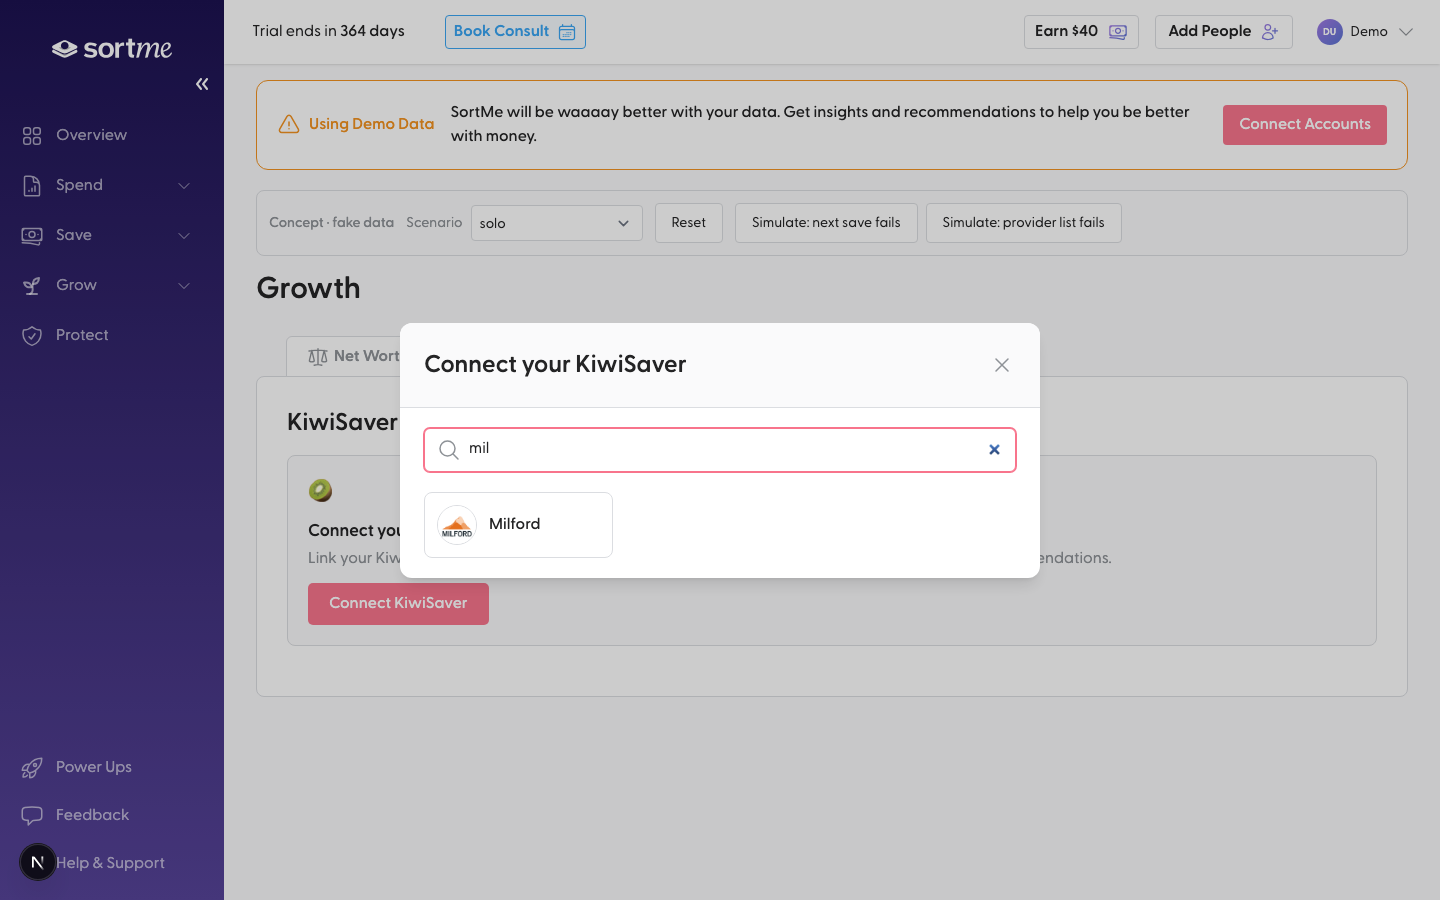Click the Feedback speech bubble icon
The width and height of the screenshot is (1440, 900).
(32, 815)
